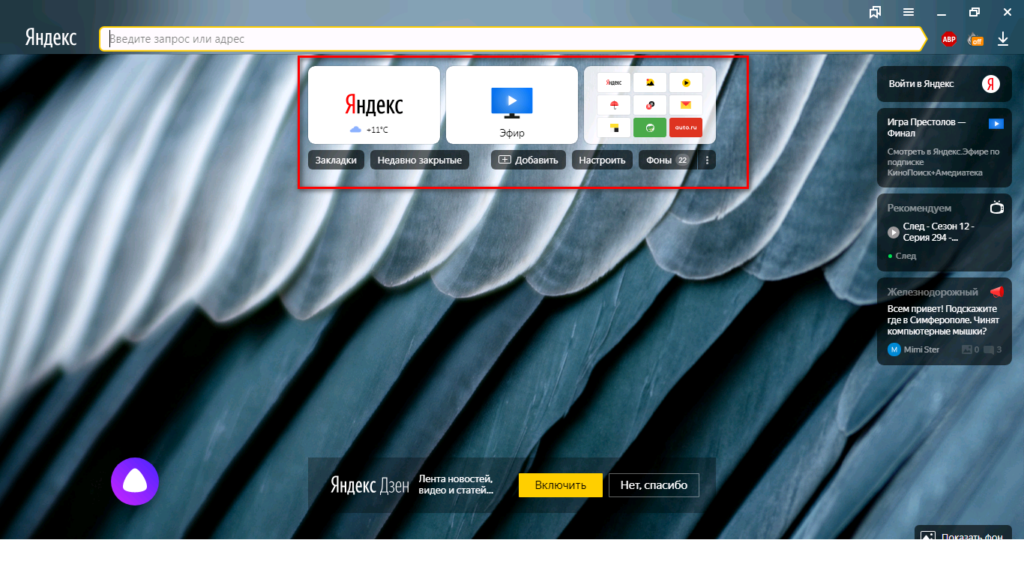This screenshot has height=576, width=1024.
Task: Click the +11°C weather reading
Action: 377,130
